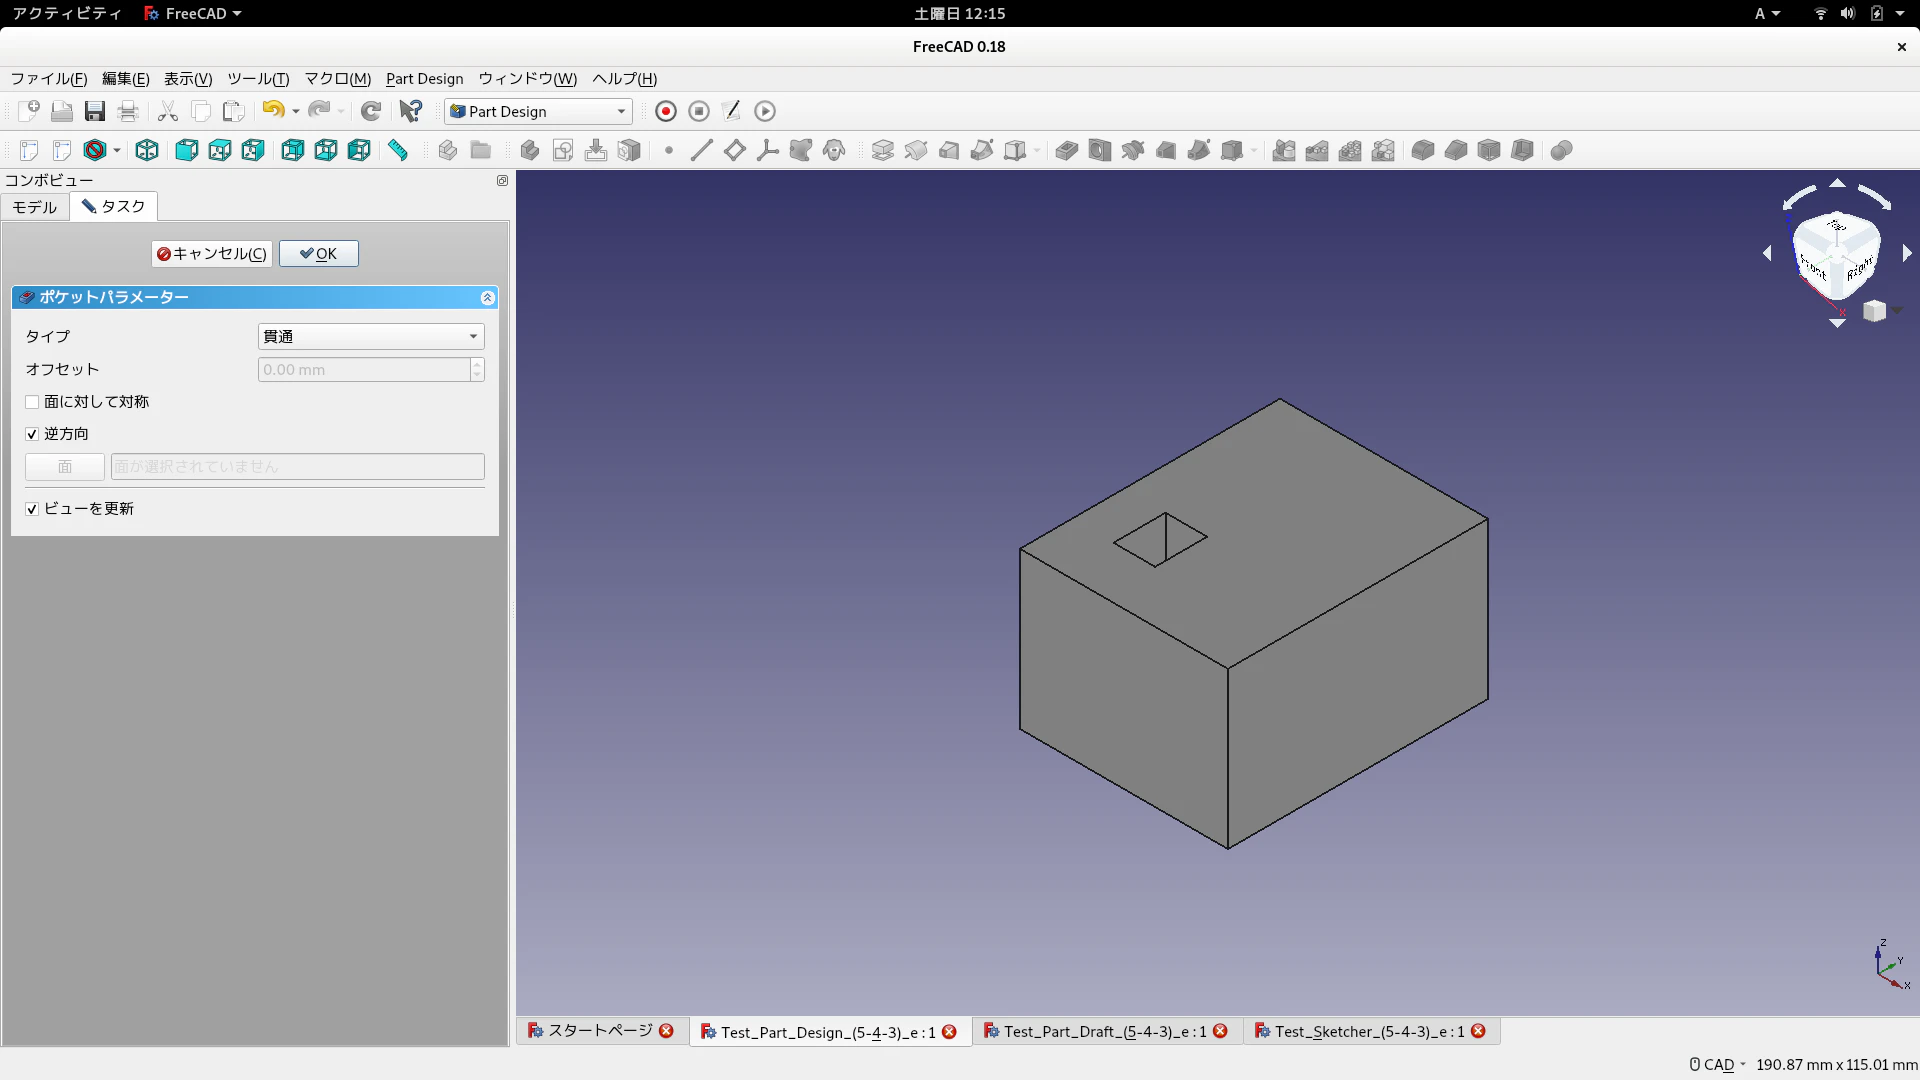The width and height of the screenshot is (1920, 1080).
Task: Open the system volume indicator
Action: [x=1847, y=13]
